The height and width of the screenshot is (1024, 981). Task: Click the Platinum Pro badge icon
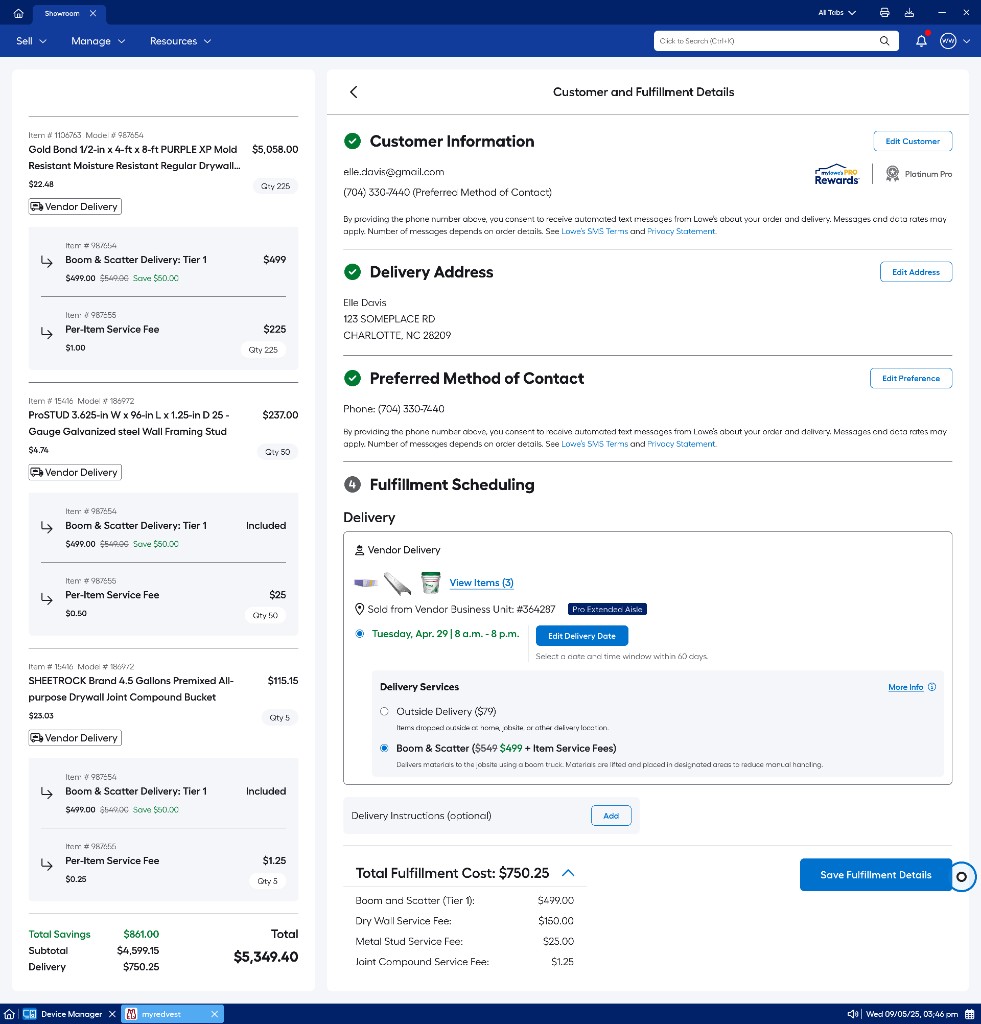pos(892,174)
